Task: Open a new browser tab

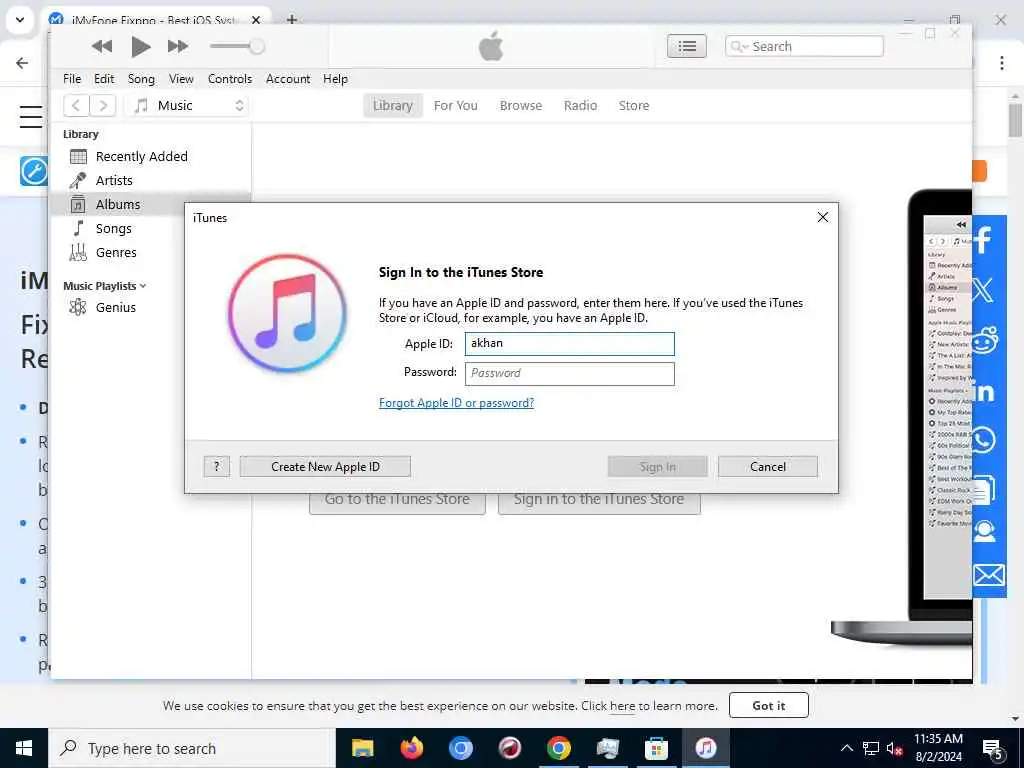Action: pyautogui.click(x=292, y=20)
